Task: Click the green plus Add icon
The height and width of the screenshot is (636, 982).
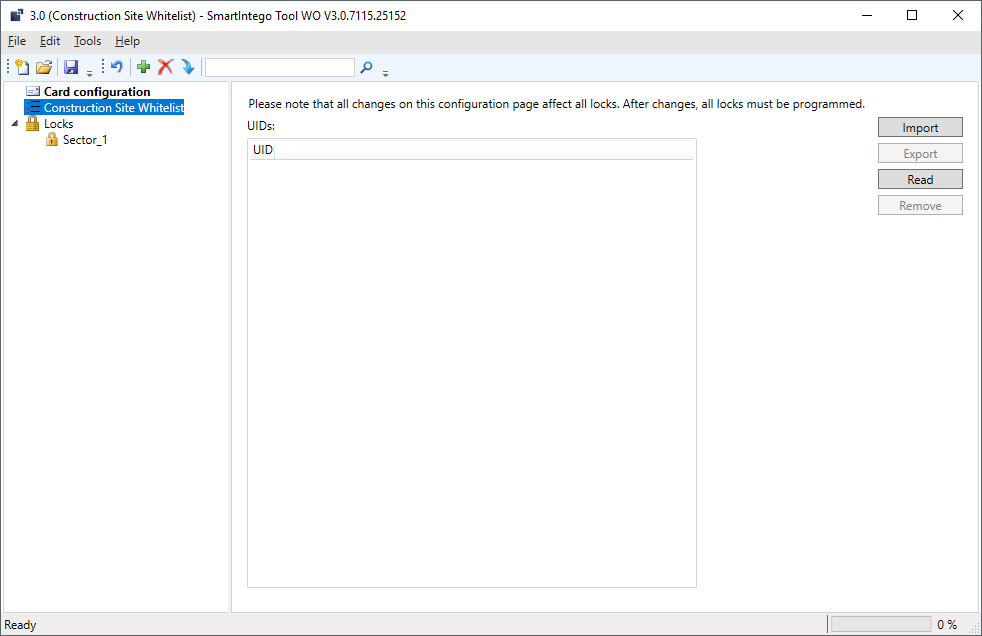Action: [144, 67]
